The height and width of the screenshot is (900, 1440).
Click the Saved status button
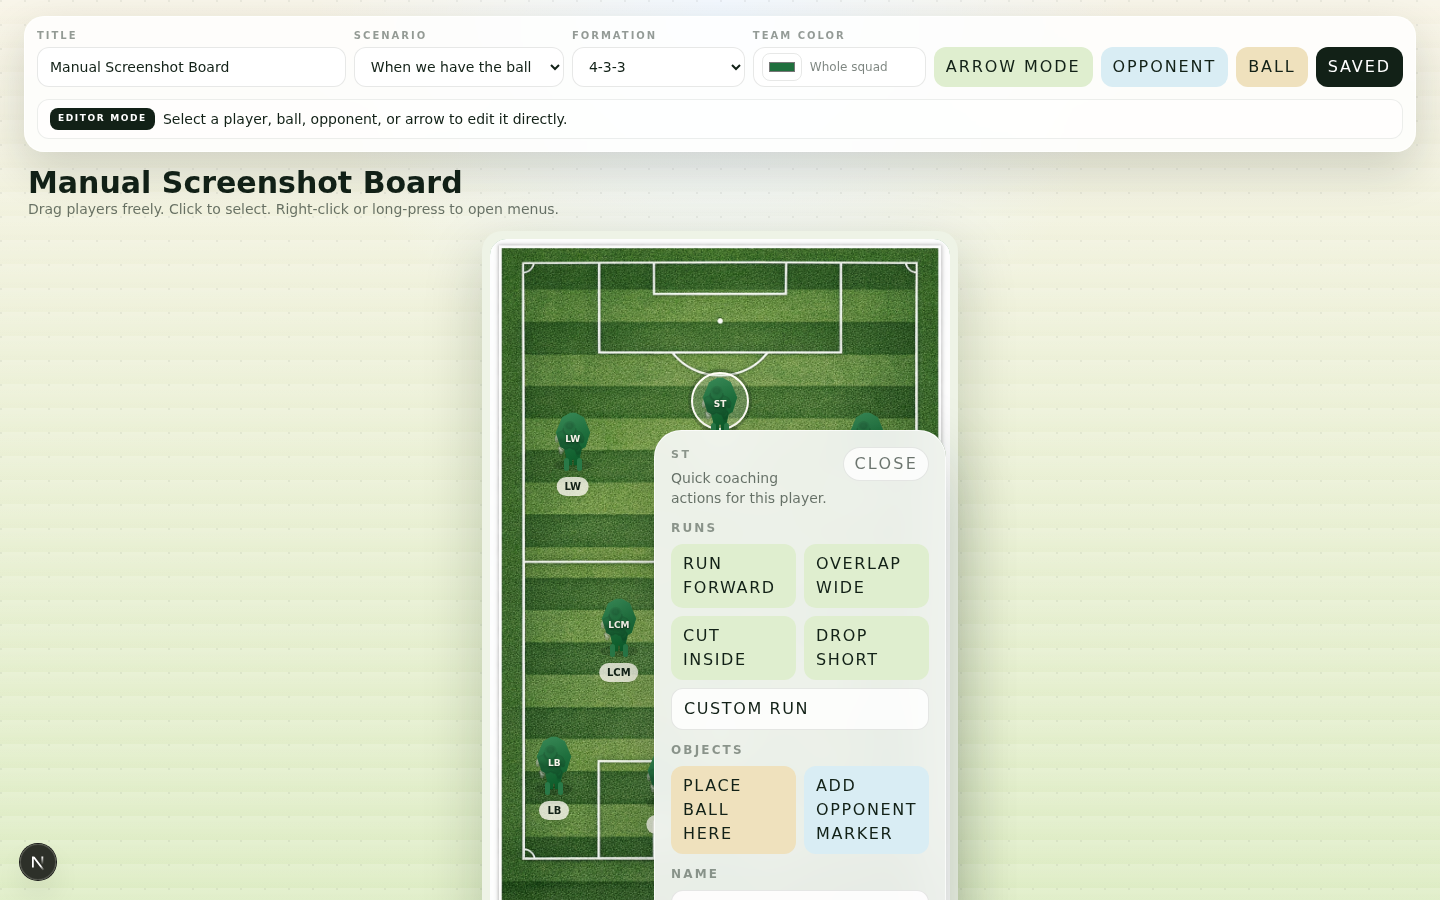1359,67
